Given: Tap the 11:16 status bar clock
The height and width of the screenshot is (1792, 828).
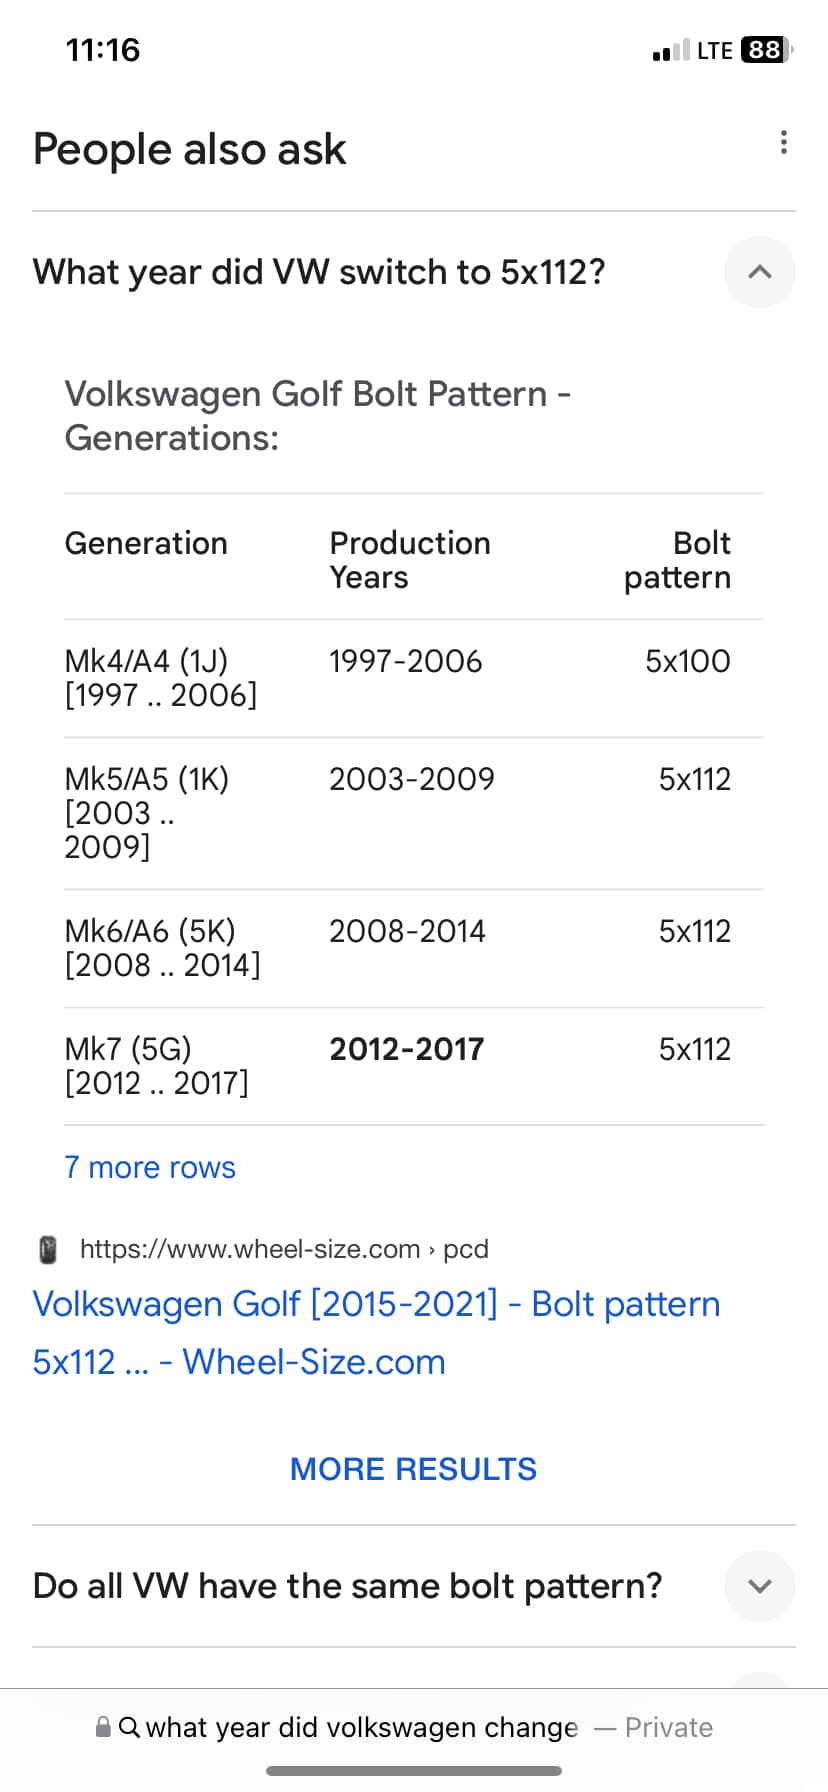Looking at the screenshot, I should point(103,49).
